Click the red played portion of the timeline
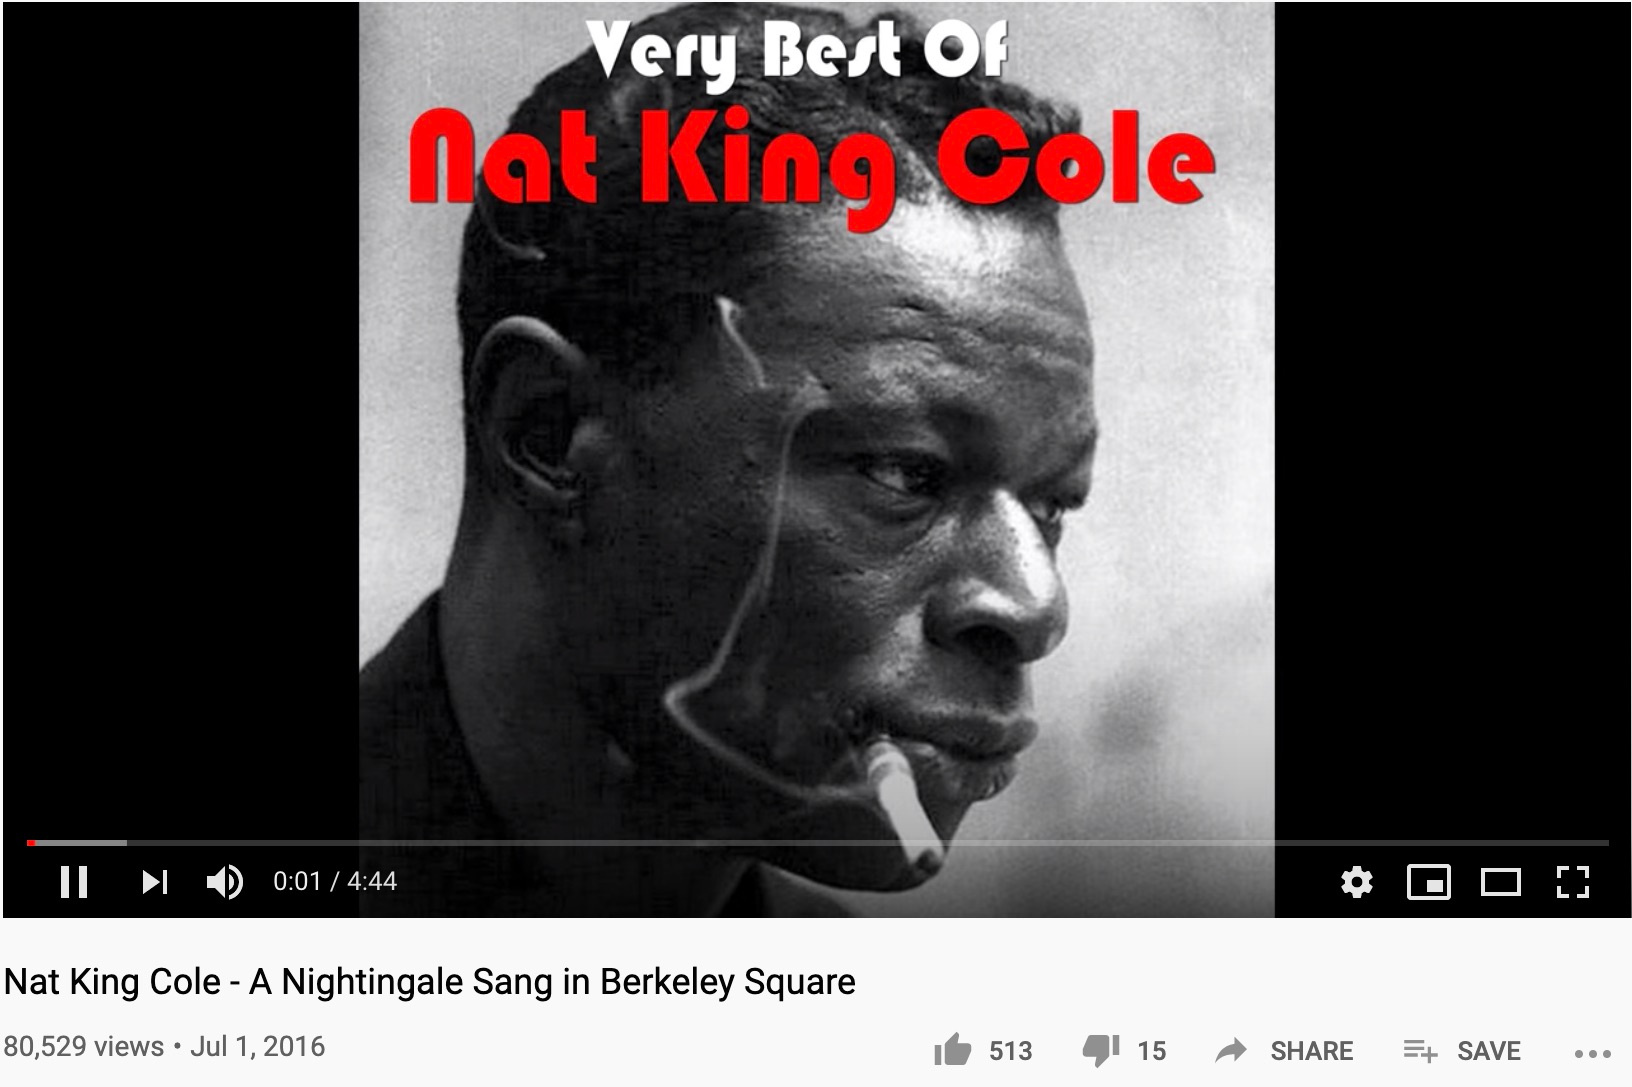The height and width of the screenshot is (1087, 1632). click(x=31, y=843)
